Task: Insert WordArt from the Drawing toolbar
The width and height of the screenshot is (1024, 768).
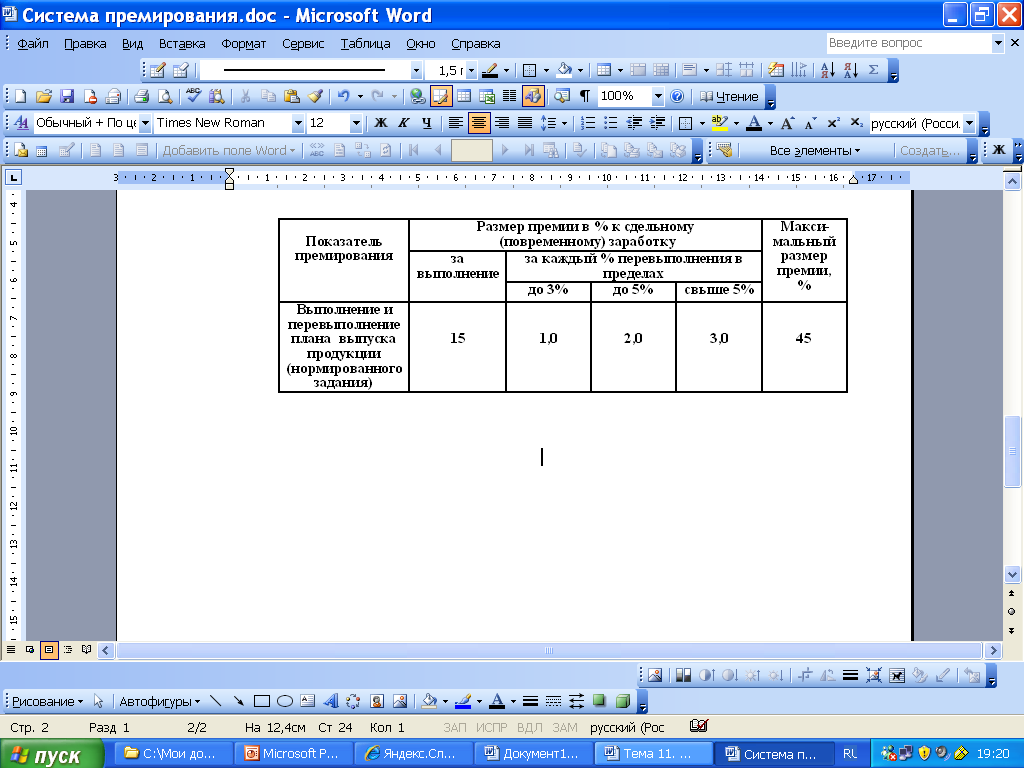Action: [330, 701]
